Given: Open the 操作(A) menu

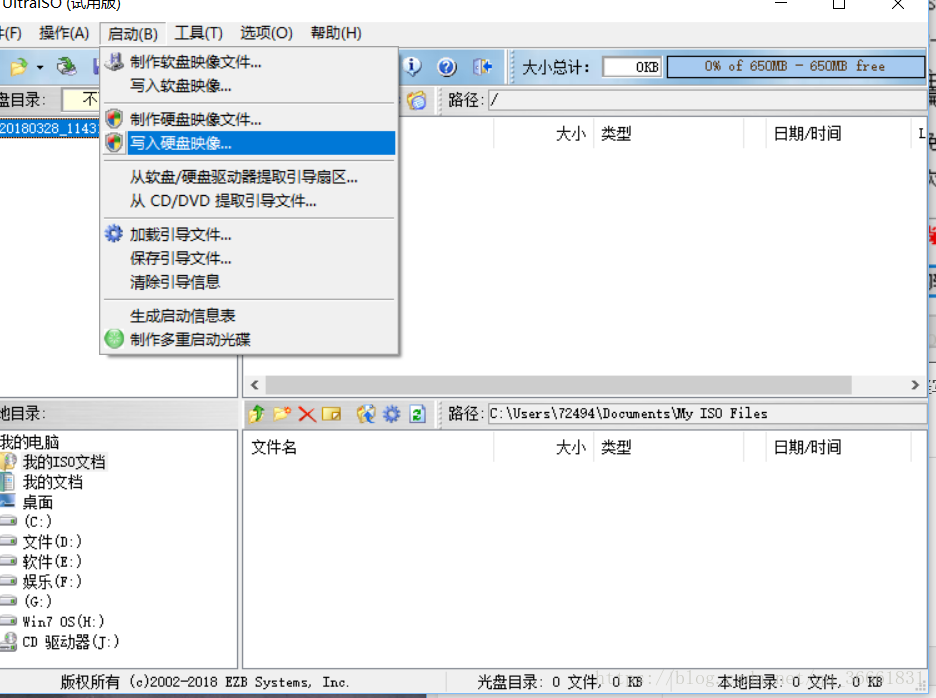Looking at the screenshot, I should [64, 33].
